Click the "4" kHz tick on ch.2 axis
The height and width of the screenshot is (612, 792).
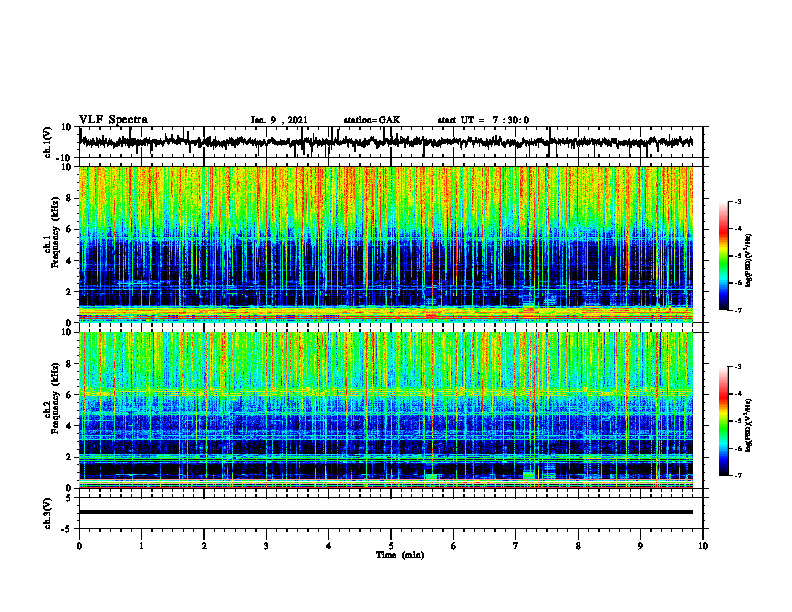click(69, 426)
